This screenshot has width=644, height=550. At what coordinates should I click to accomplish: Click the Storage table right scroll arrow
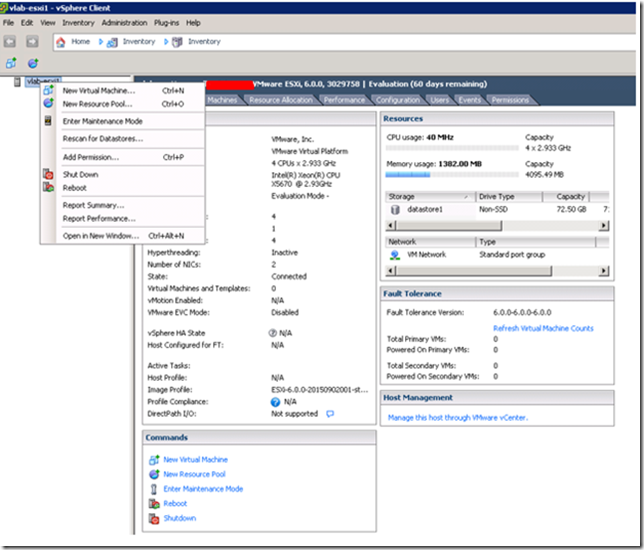tap(603, 226)
